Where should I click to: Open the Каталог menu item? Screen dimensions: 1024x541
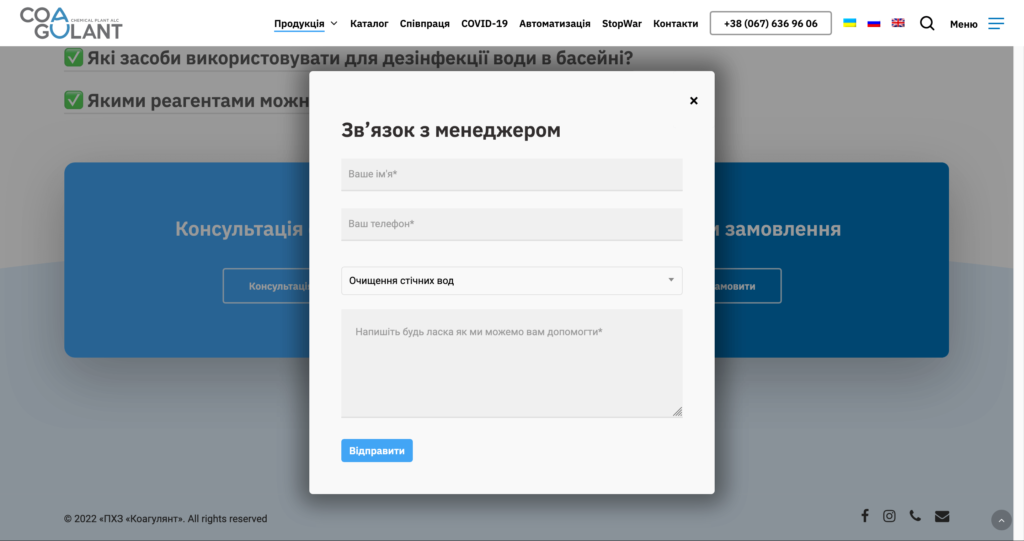tap(369, 24)
